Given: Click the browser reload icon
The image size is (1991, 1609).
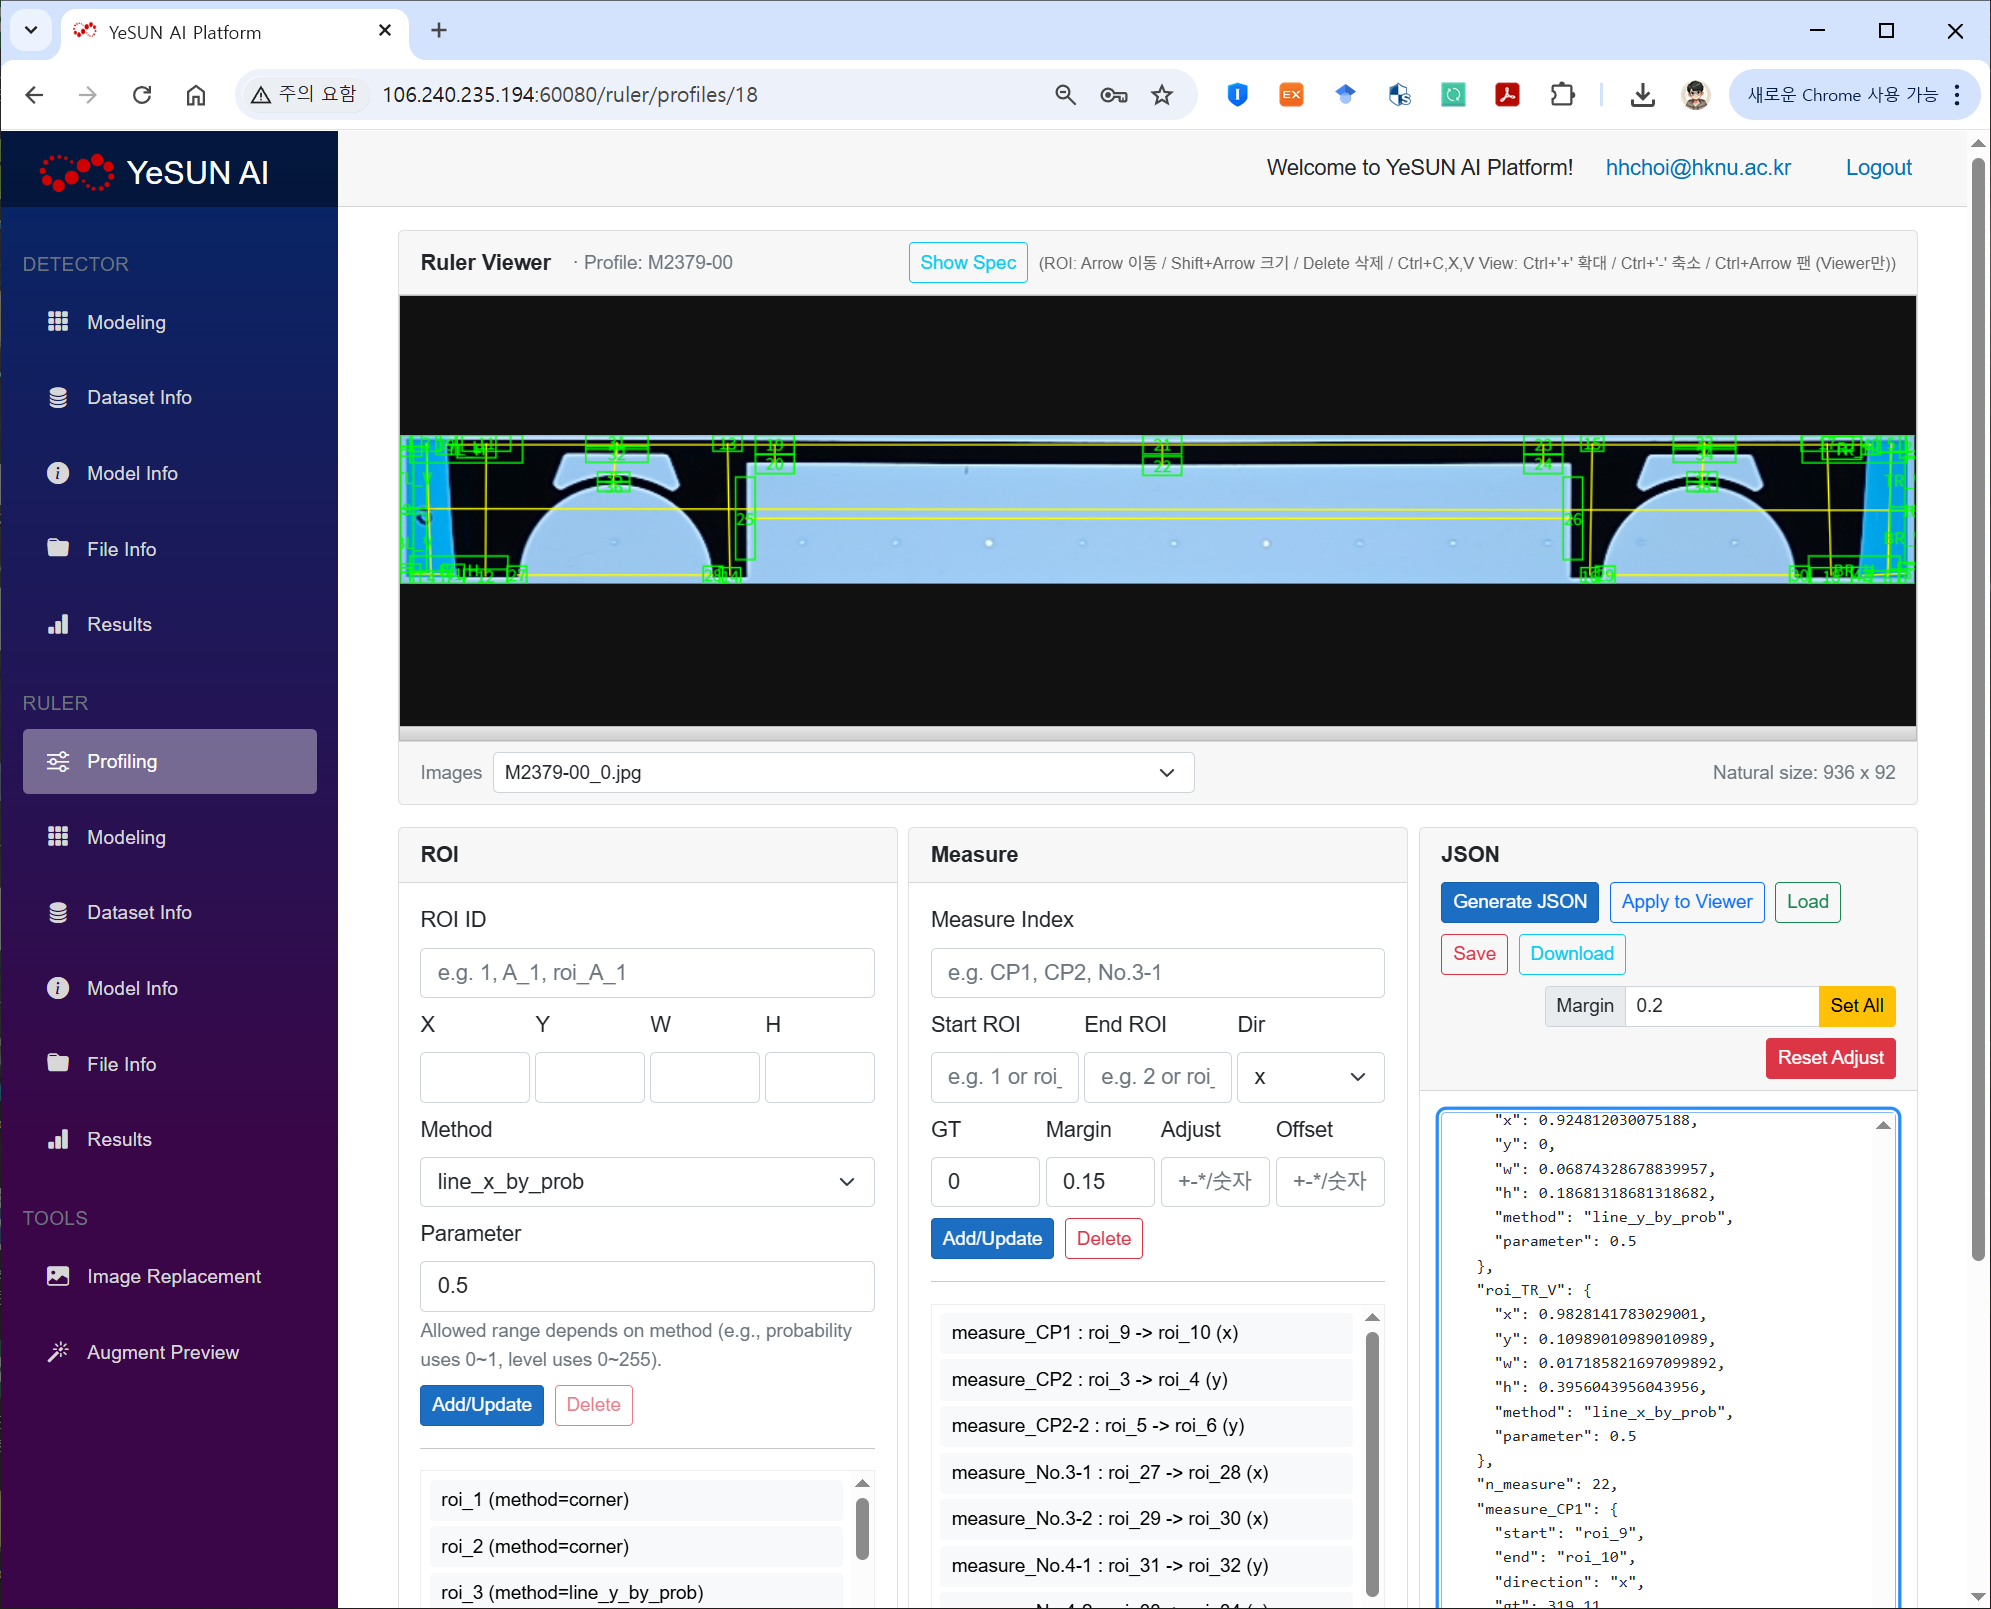Looking at the screenshot, I should 142,95.
